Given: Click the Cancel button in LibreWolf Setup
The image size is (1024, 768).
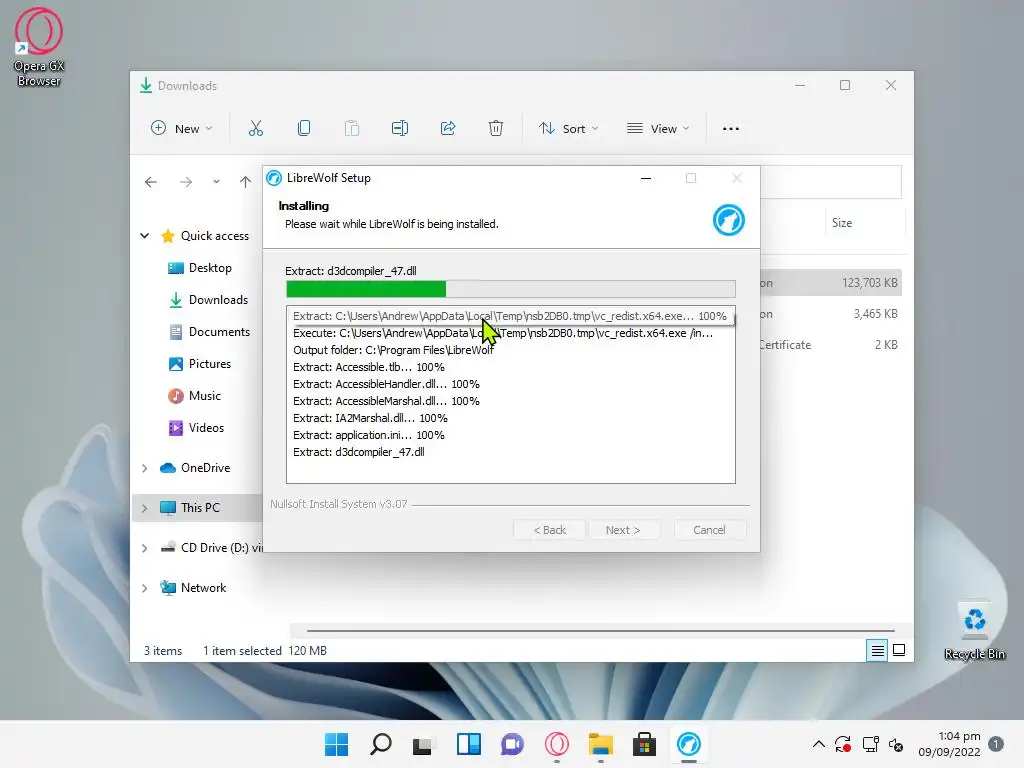Looking at the screenshot, I should point(709,530).
